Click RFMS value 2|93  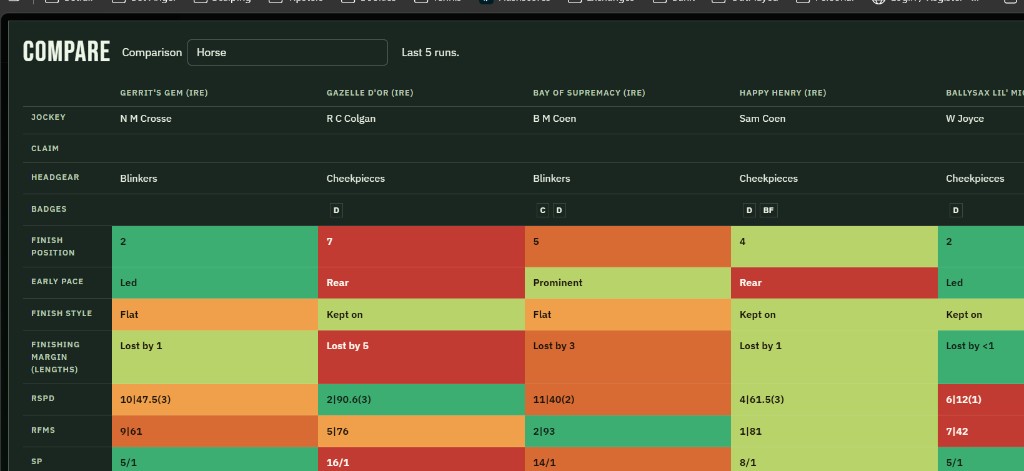(628, 431)
